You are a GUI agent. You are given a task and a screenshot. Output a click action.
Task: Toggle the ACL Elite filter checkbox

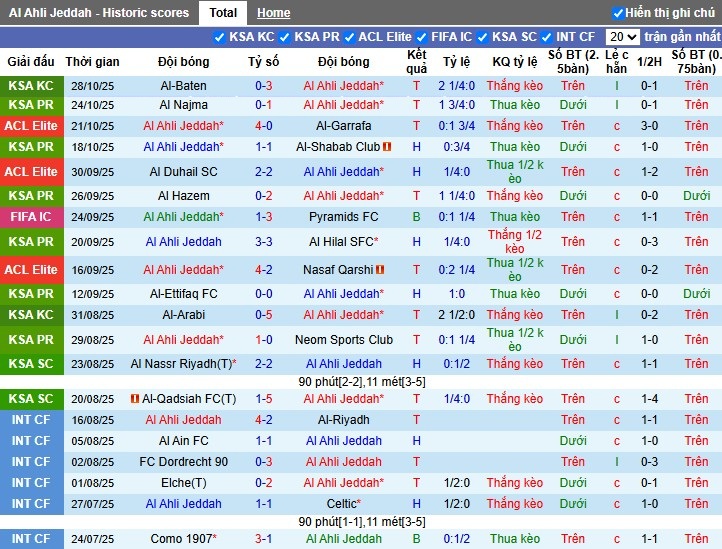pyautogui.click(x=350, y=37)
